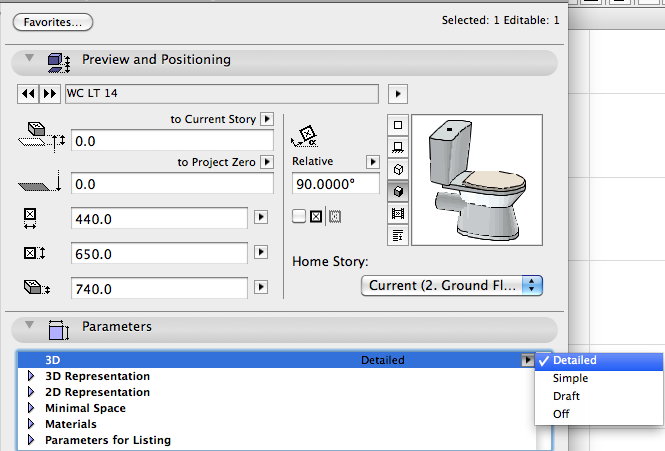Expand the Minimal Space group
This screenshot has width=665, height=451.
pos(31,408)
